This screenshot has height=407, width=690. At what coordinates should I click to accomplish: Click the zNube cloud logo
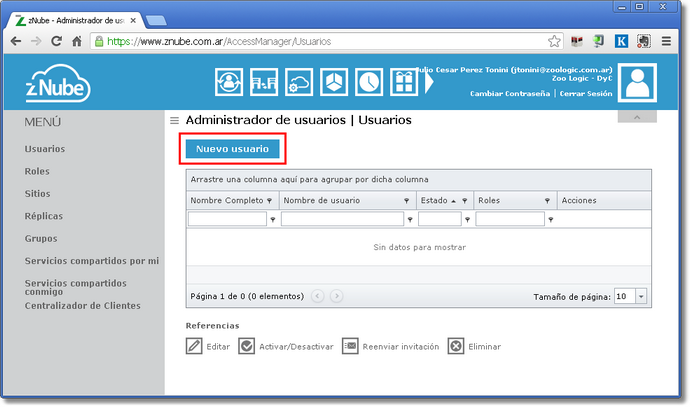[x=58, y=85]
